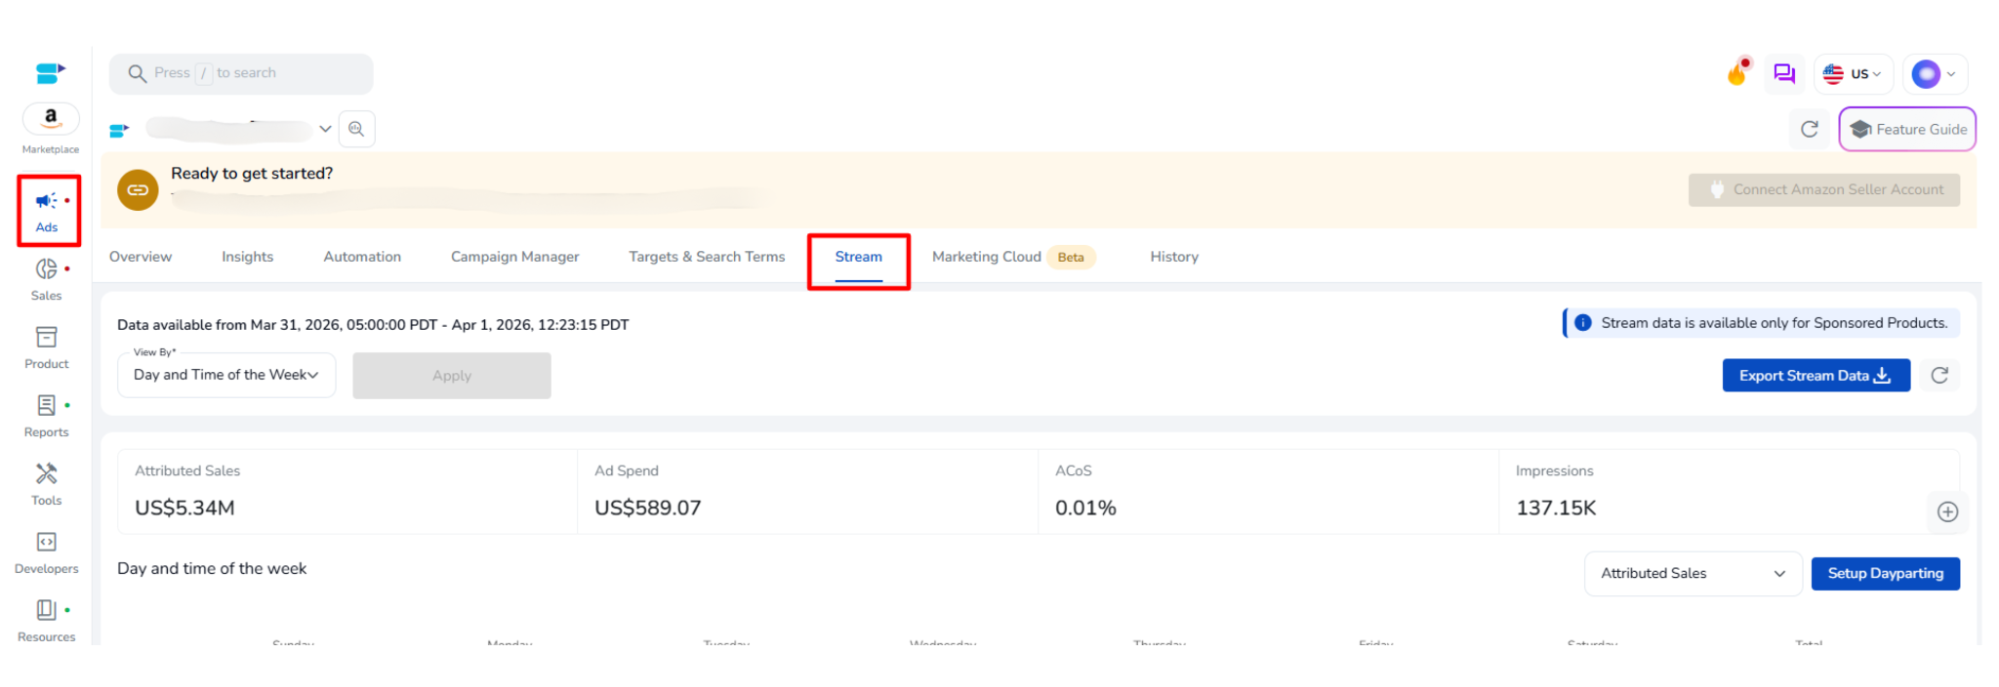Click the magnifier icon beside the account selector
1999x687 pixels.
[x=357, y=129]
